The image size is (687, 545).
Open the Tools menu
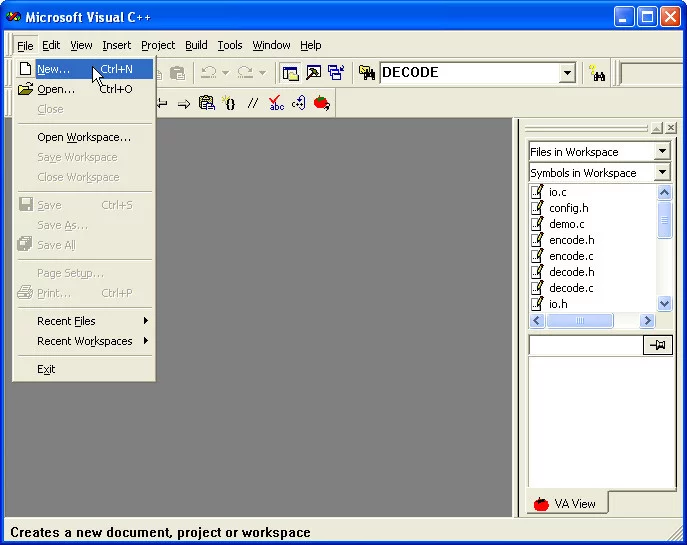[230, 45]
